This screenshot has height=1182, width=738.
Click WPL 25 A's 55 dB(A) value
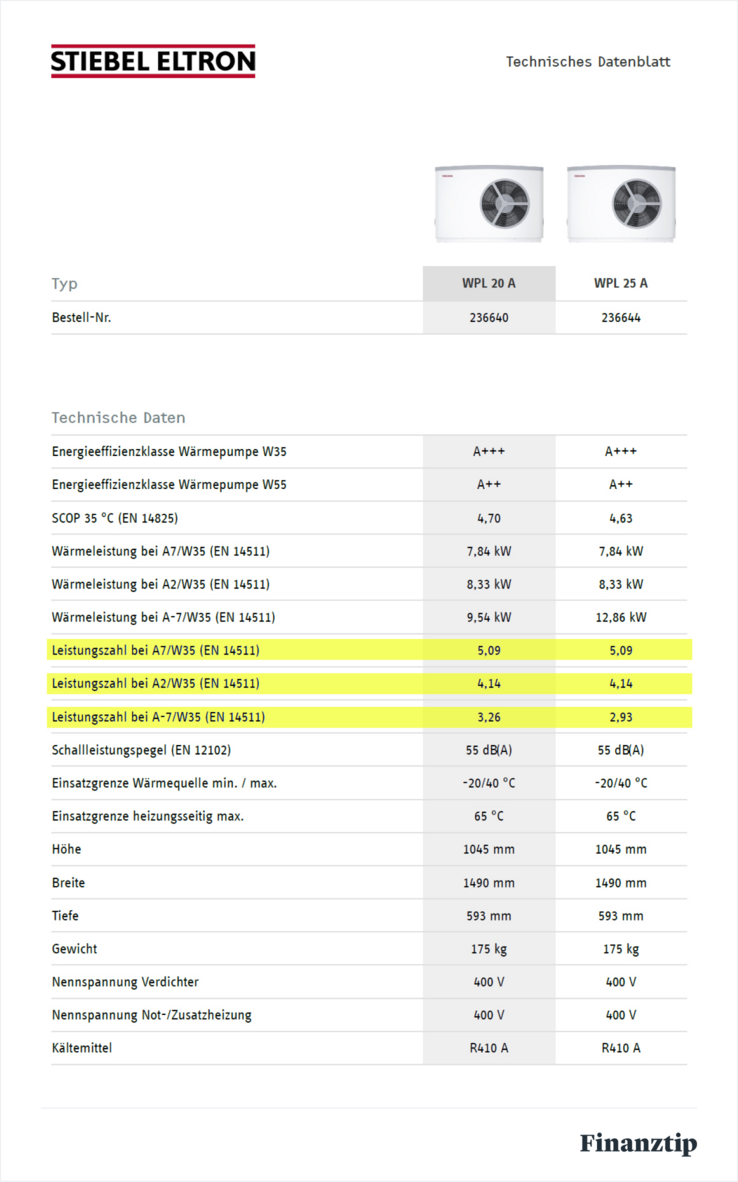pos(621,750)
